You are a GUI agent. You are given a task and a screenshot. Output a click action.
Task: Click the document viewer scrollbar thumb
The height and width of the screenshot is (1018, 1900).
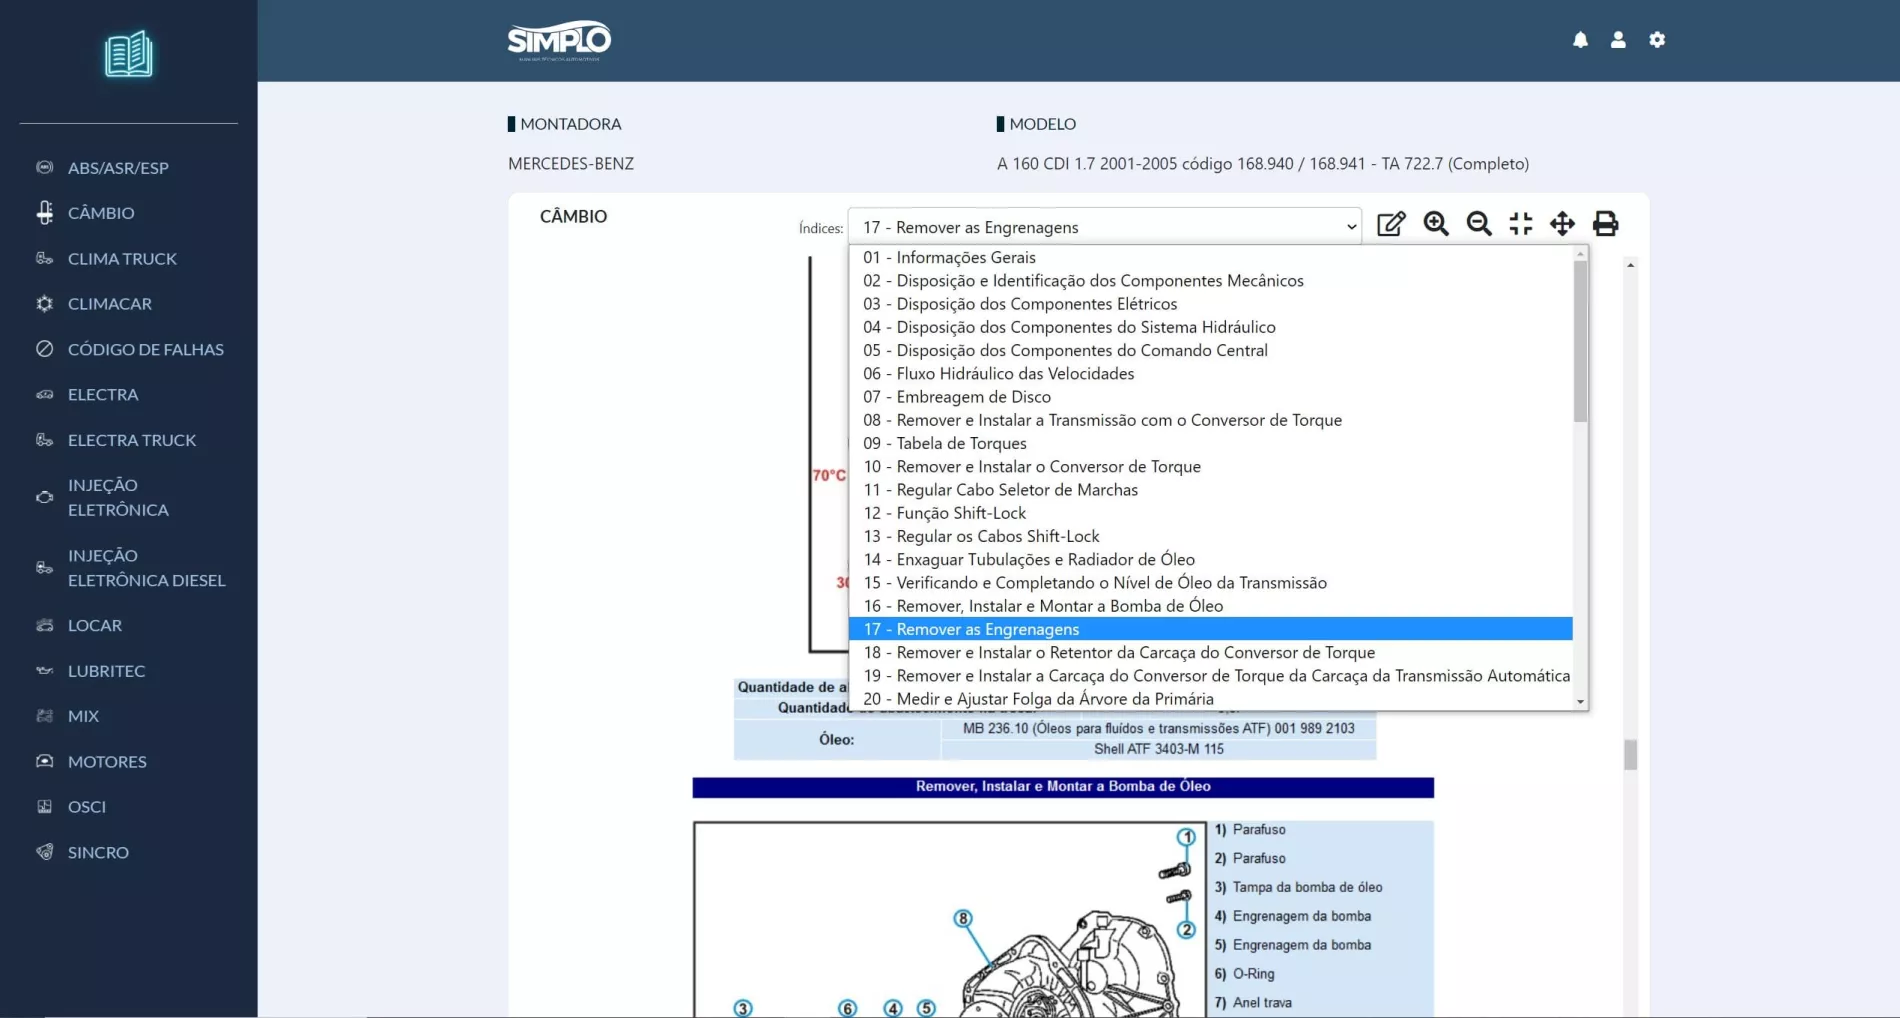(1630, 754)
